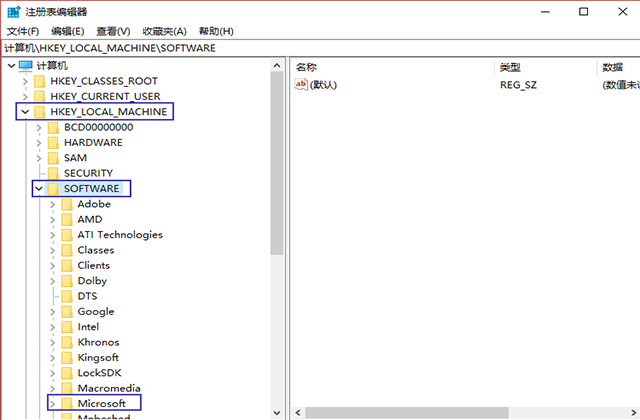This screenshot has width=640, height=420.
Task: Click the 计算机 computer icon
Action: click(x=26, y=66)
